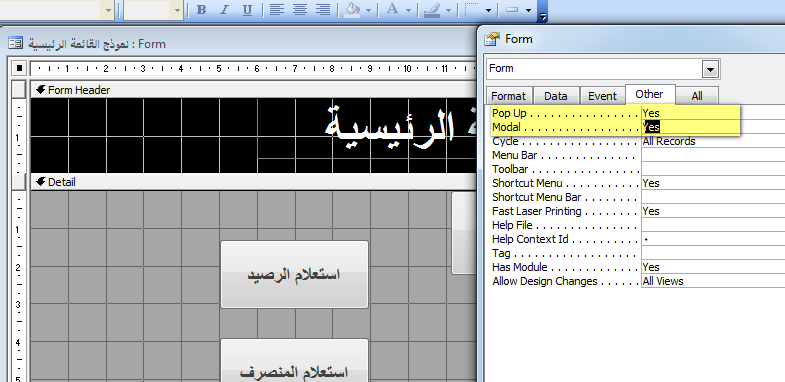Click the Special Effect tool
Screen dimensions: 785x382
pyautogui.click(x=512, y=10)
